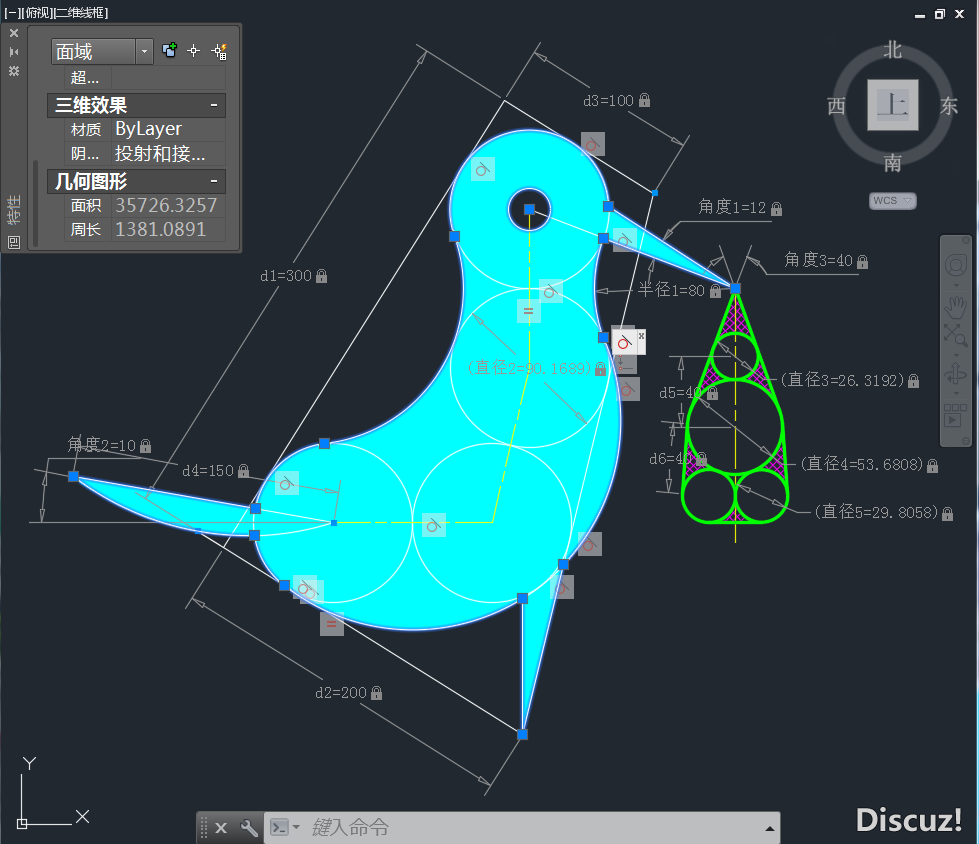
Task: Click the 上 face of the ViewCube
Action: point(892,105)
